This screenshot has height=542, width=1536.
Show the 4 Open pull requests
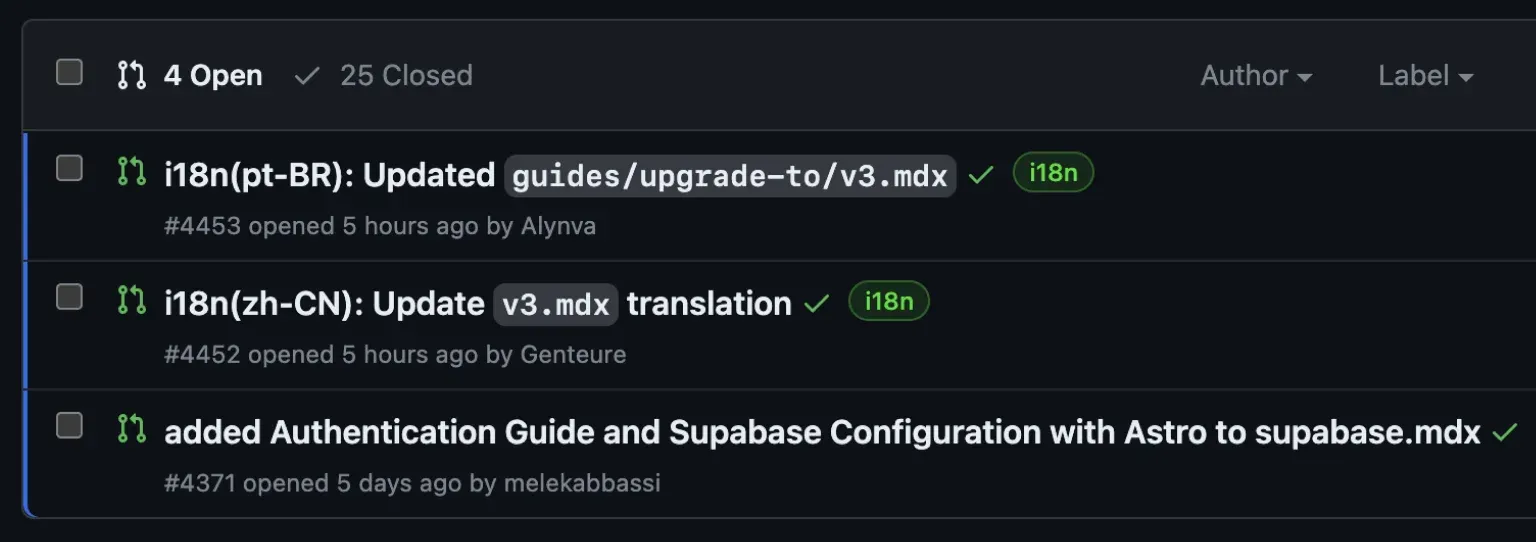[x=212, y=75]
